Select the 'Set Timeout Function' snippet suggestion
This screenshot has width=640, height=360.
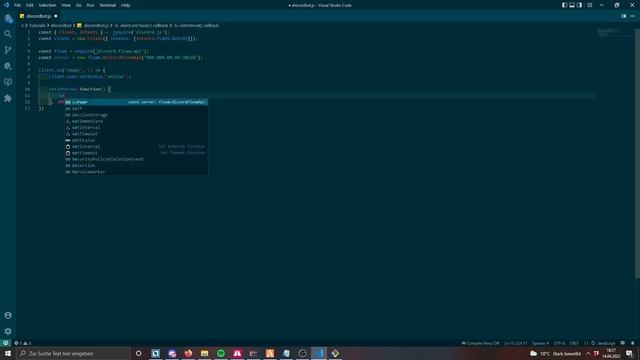(x=136, y=153)
